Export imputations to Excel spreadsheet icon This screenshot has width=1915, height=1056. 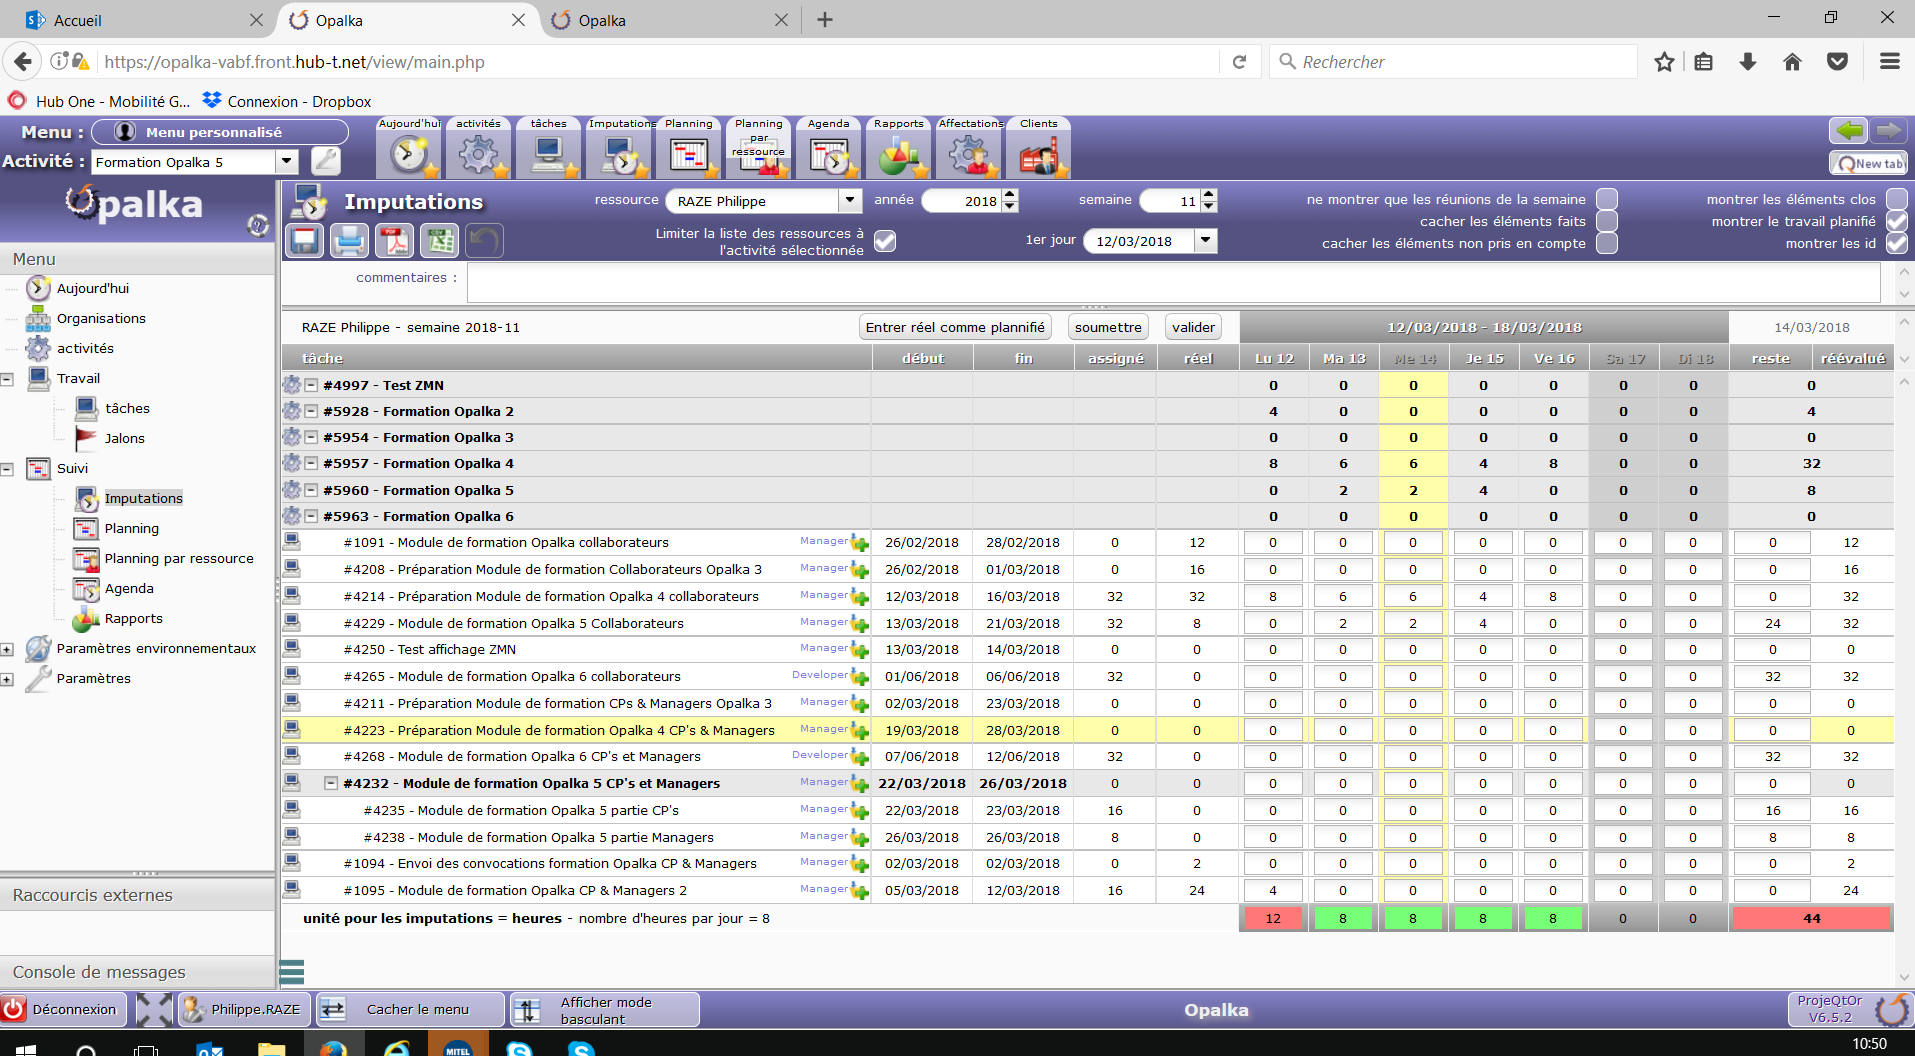click(x=439, y=241)
